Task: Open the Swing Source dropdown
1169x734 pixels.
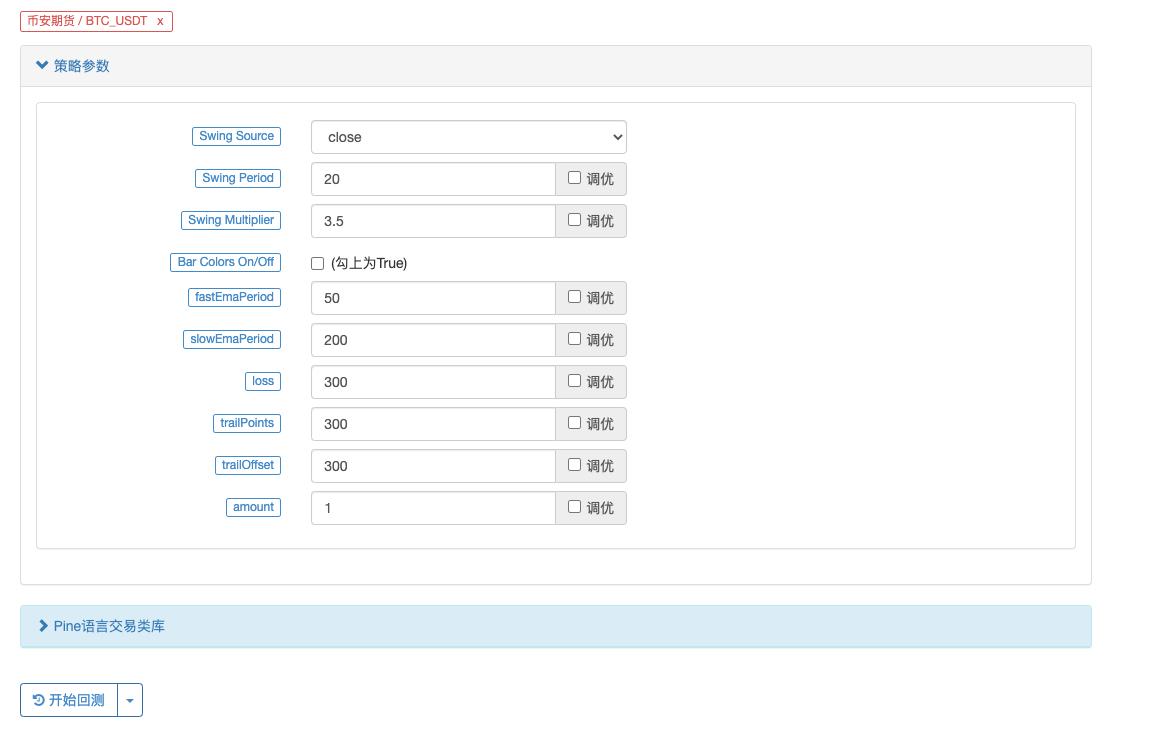Action: tap(468, 137)
